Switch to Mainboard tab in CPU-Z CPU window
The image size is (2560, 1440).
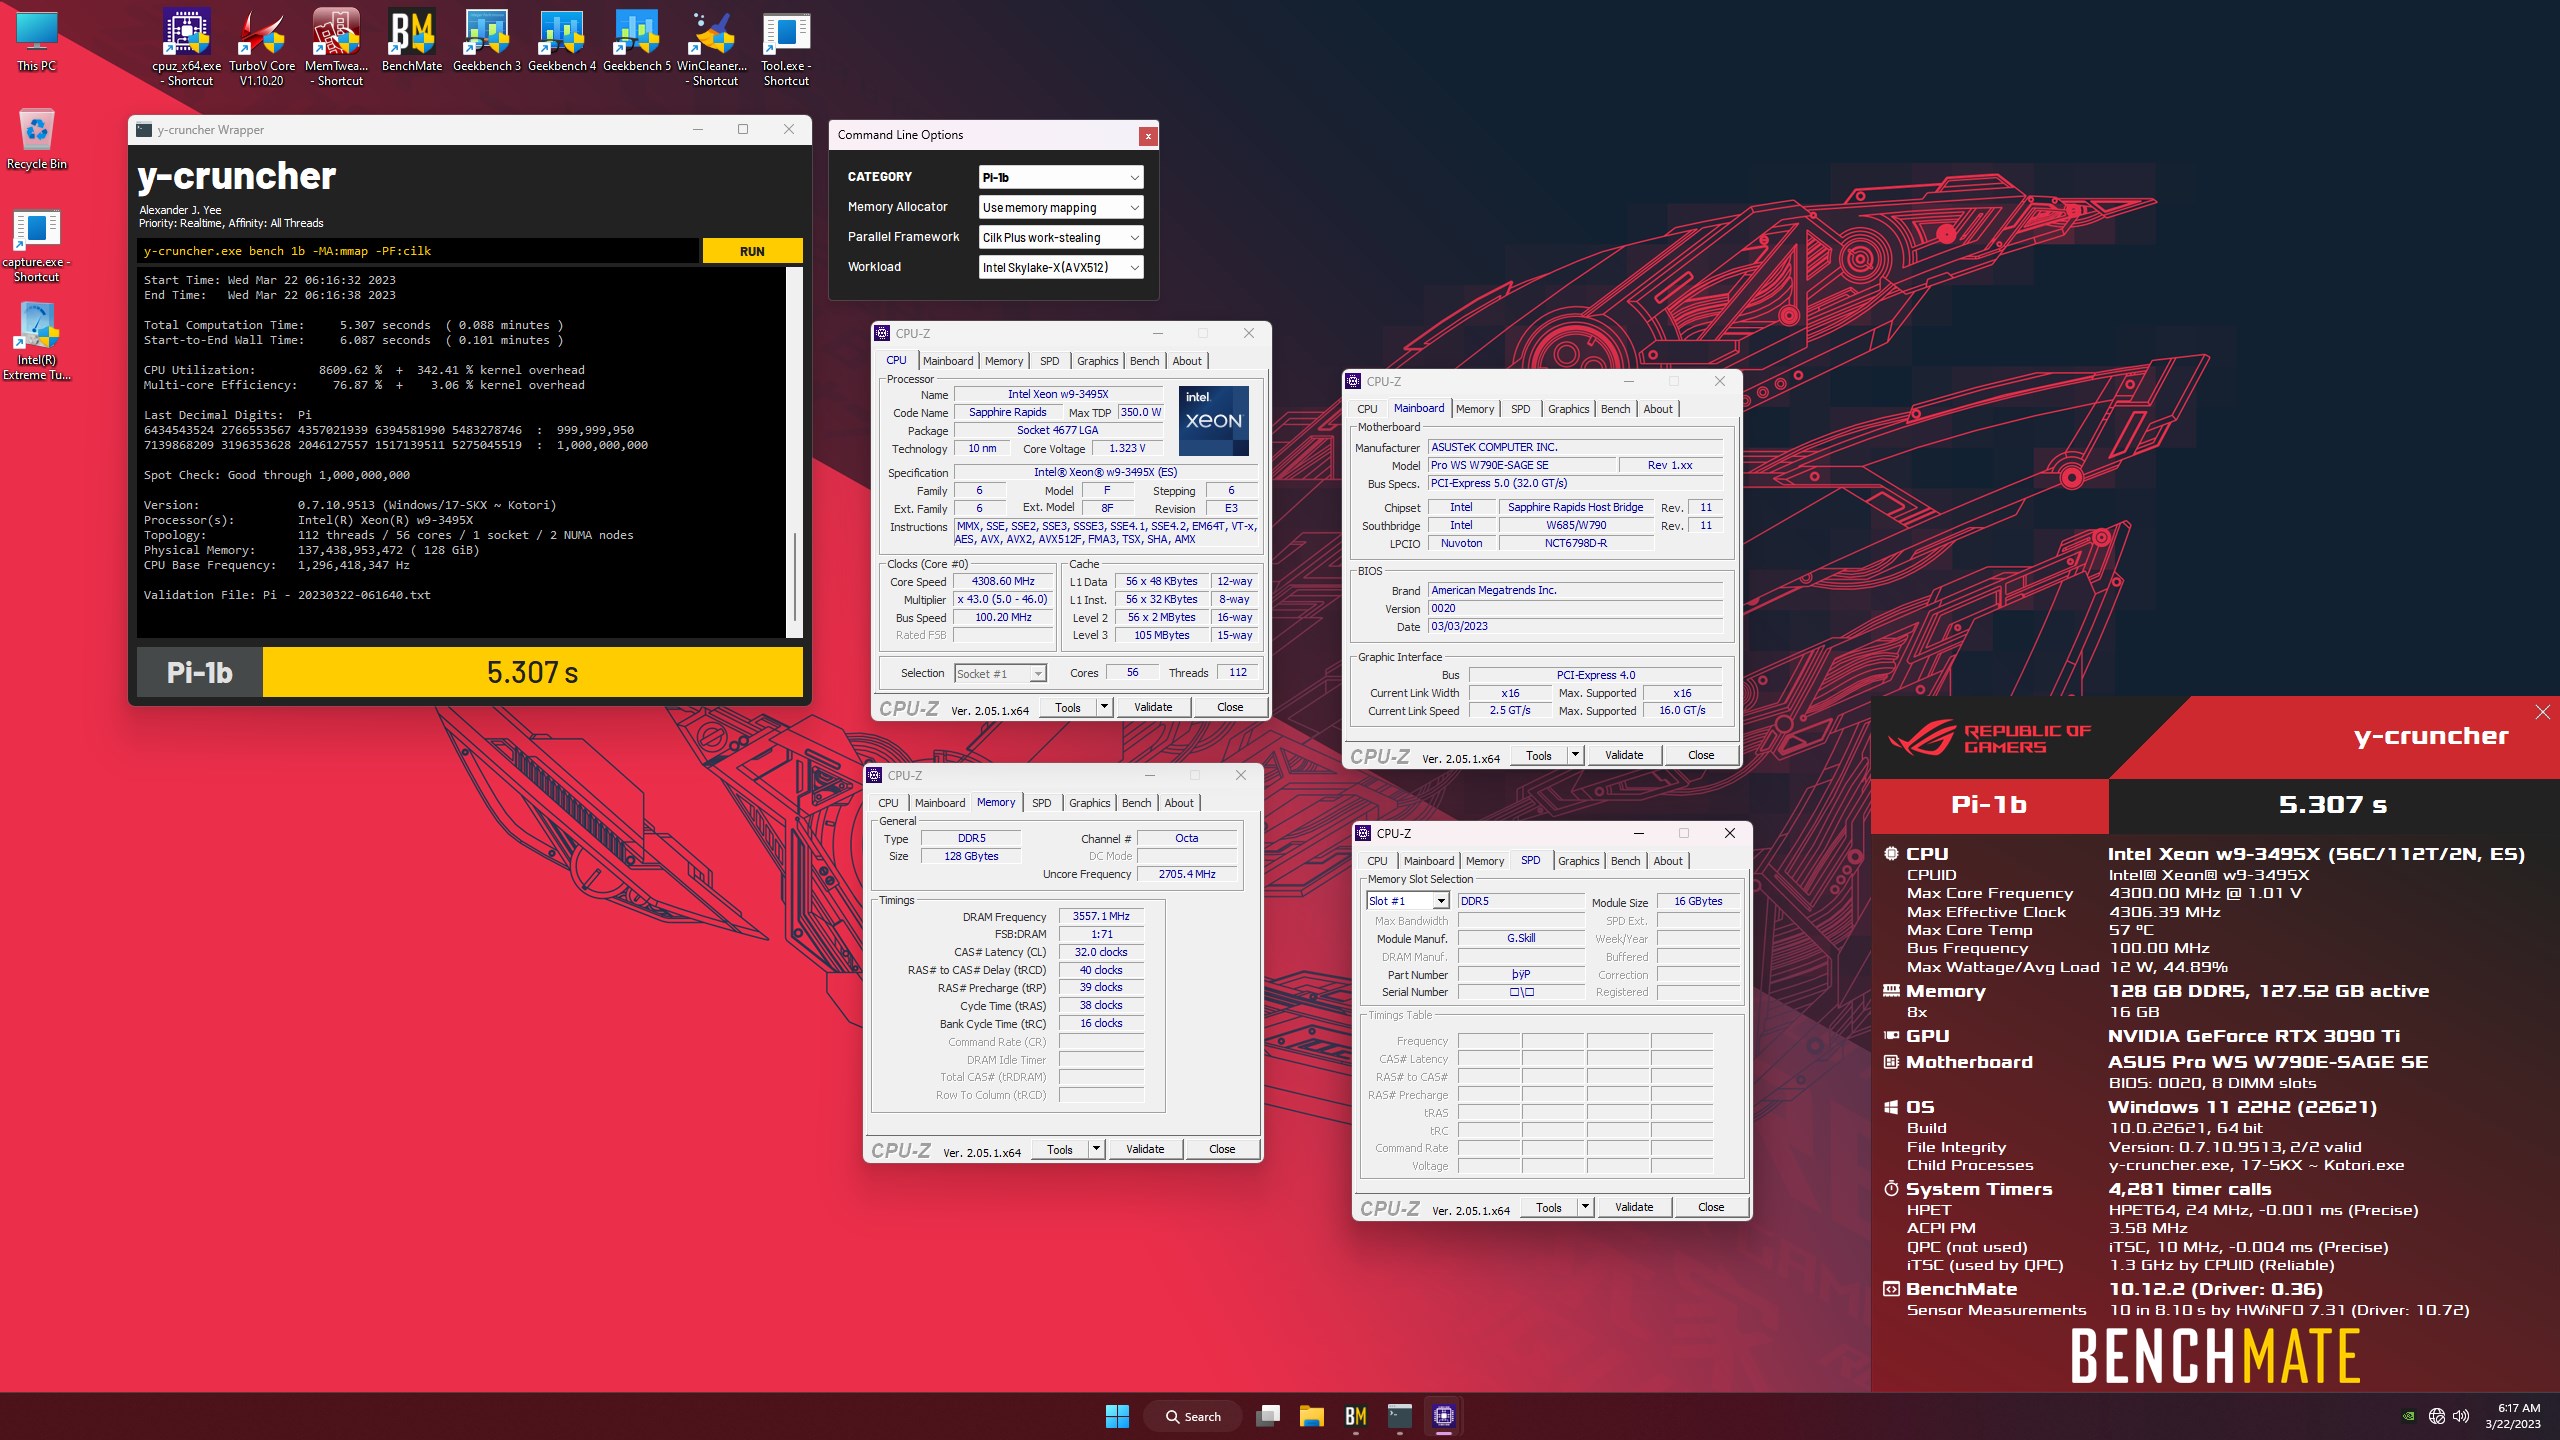click(x=948, y=361)
